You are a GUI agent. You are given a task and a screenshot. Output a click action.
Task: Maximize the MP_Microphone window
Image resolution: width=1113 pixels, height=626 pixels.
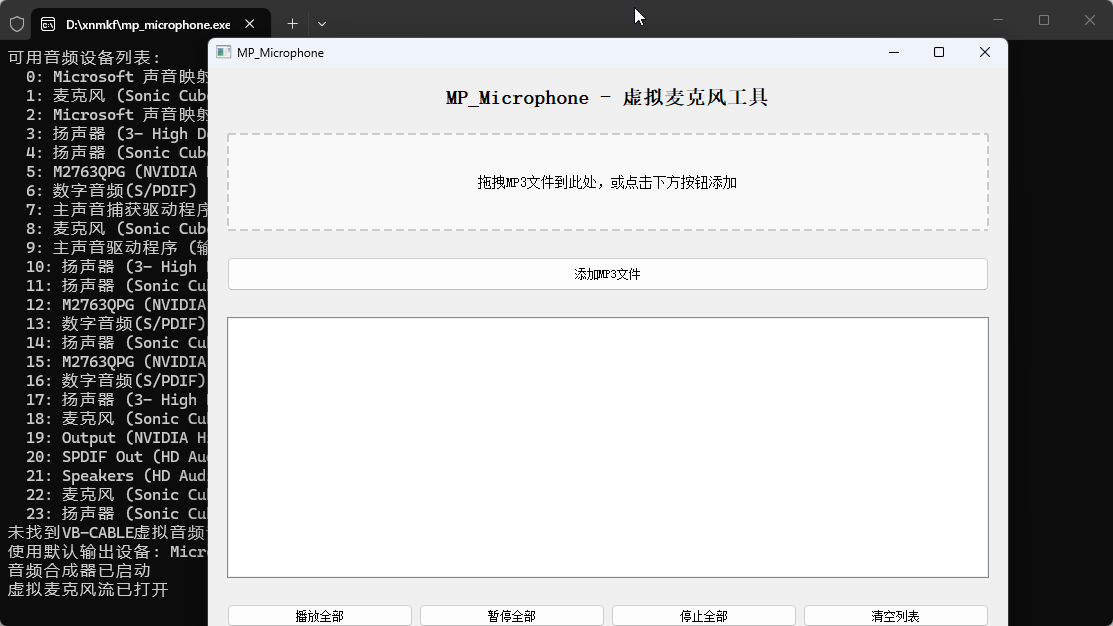click(x=939, y=52)
